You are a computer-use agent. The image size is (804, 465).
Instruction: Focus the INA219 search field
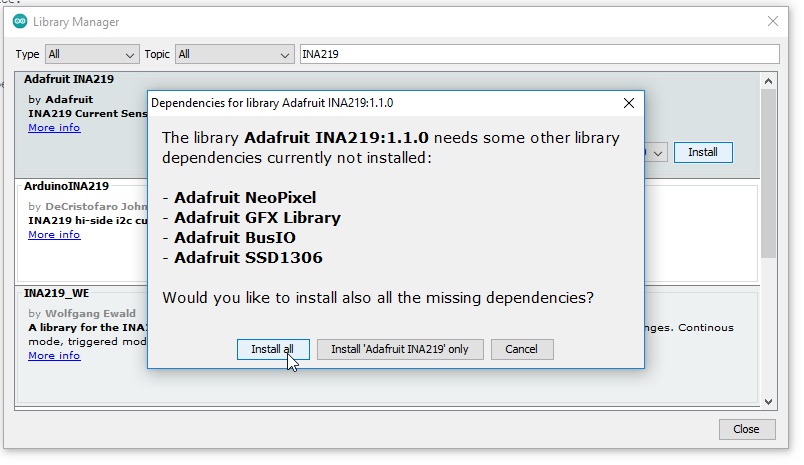[539, 54]
